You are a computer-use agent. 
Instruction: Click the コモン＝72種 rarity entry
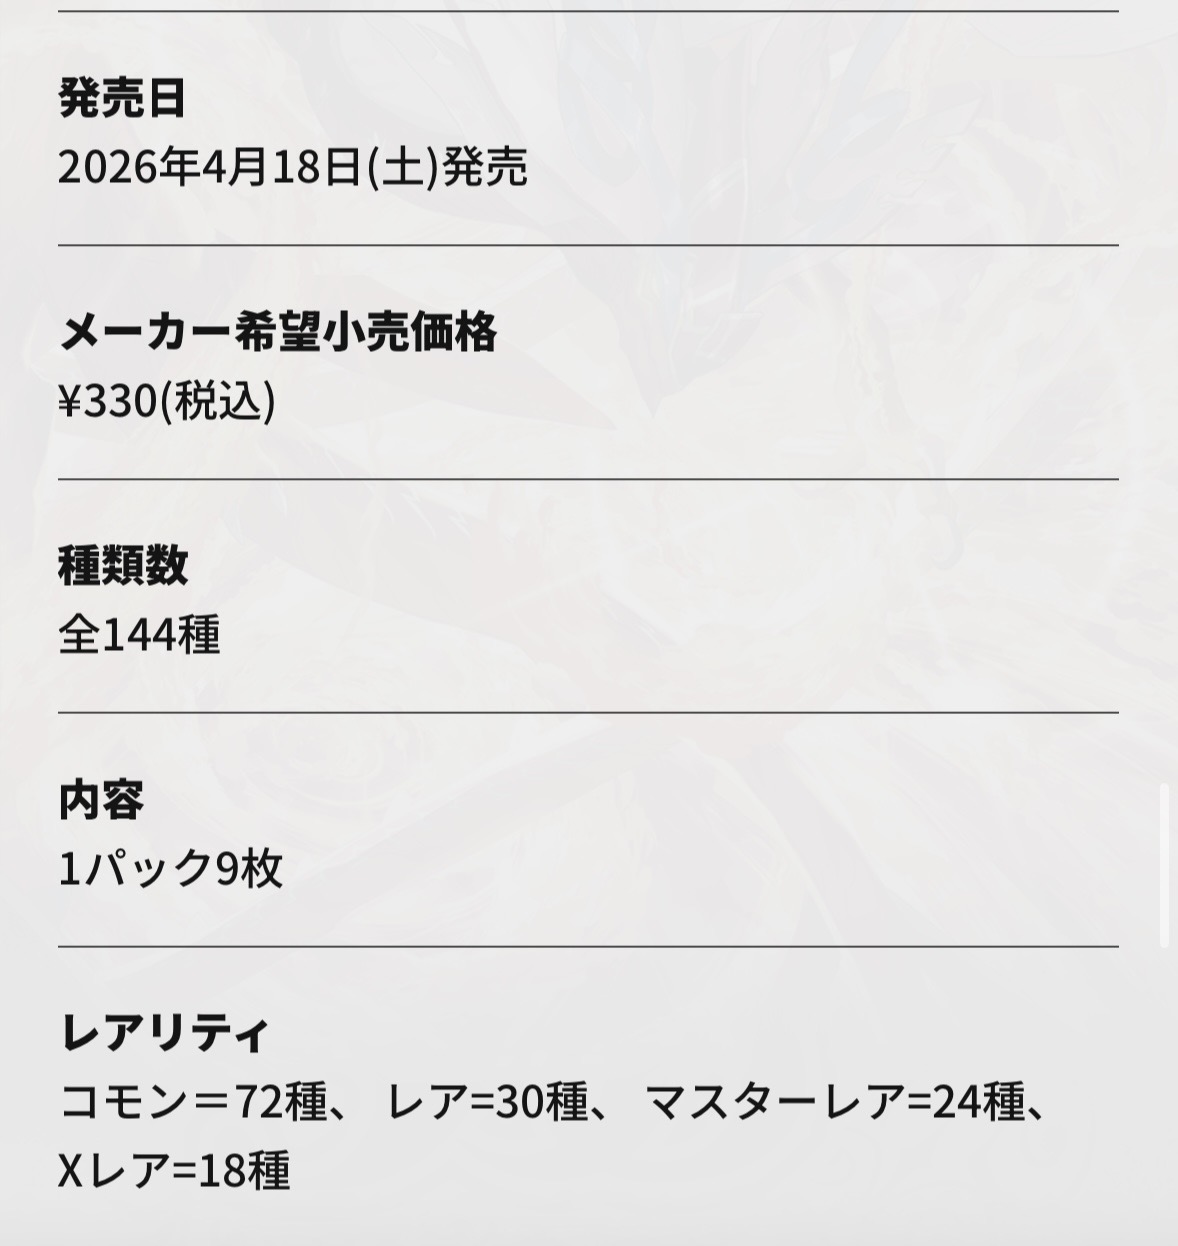coord(193,1103)
